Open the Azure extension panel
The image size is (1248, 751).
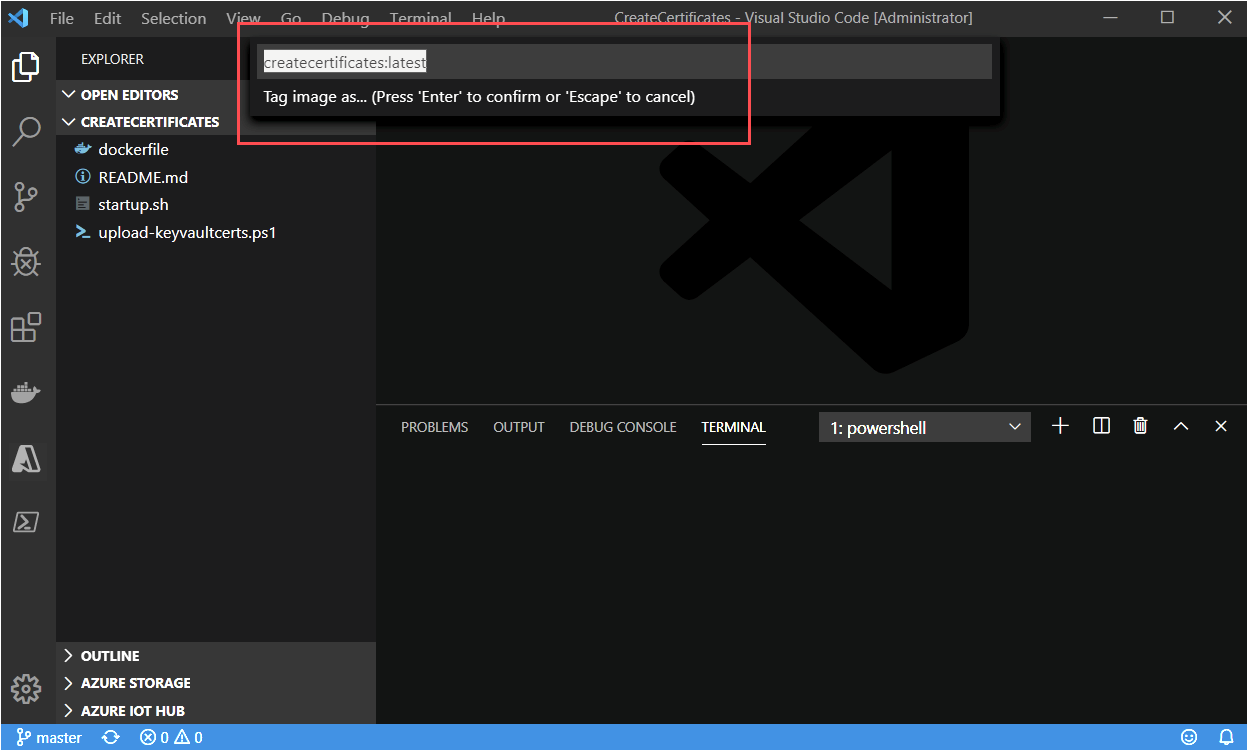26,459
